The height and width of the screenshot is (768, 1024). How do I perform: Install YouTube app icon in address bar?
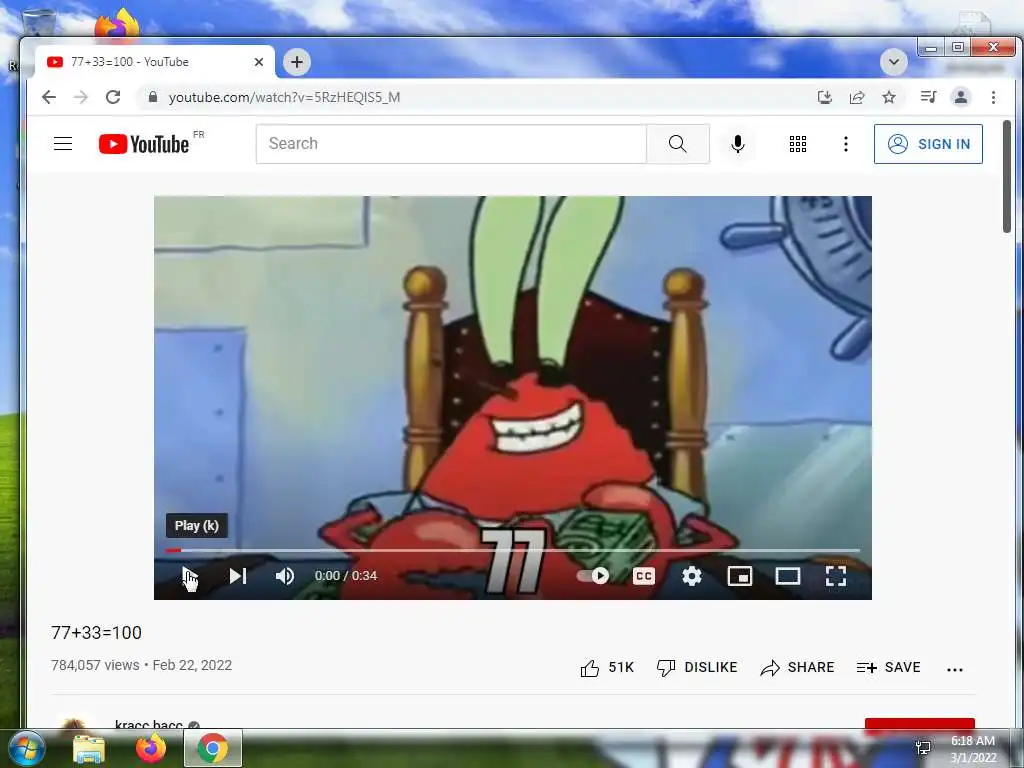[825, 97]
